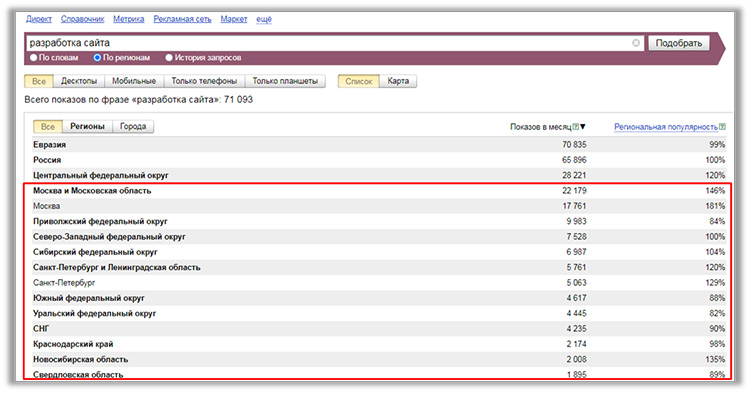Click the 135% popularity value

(715, 359)
